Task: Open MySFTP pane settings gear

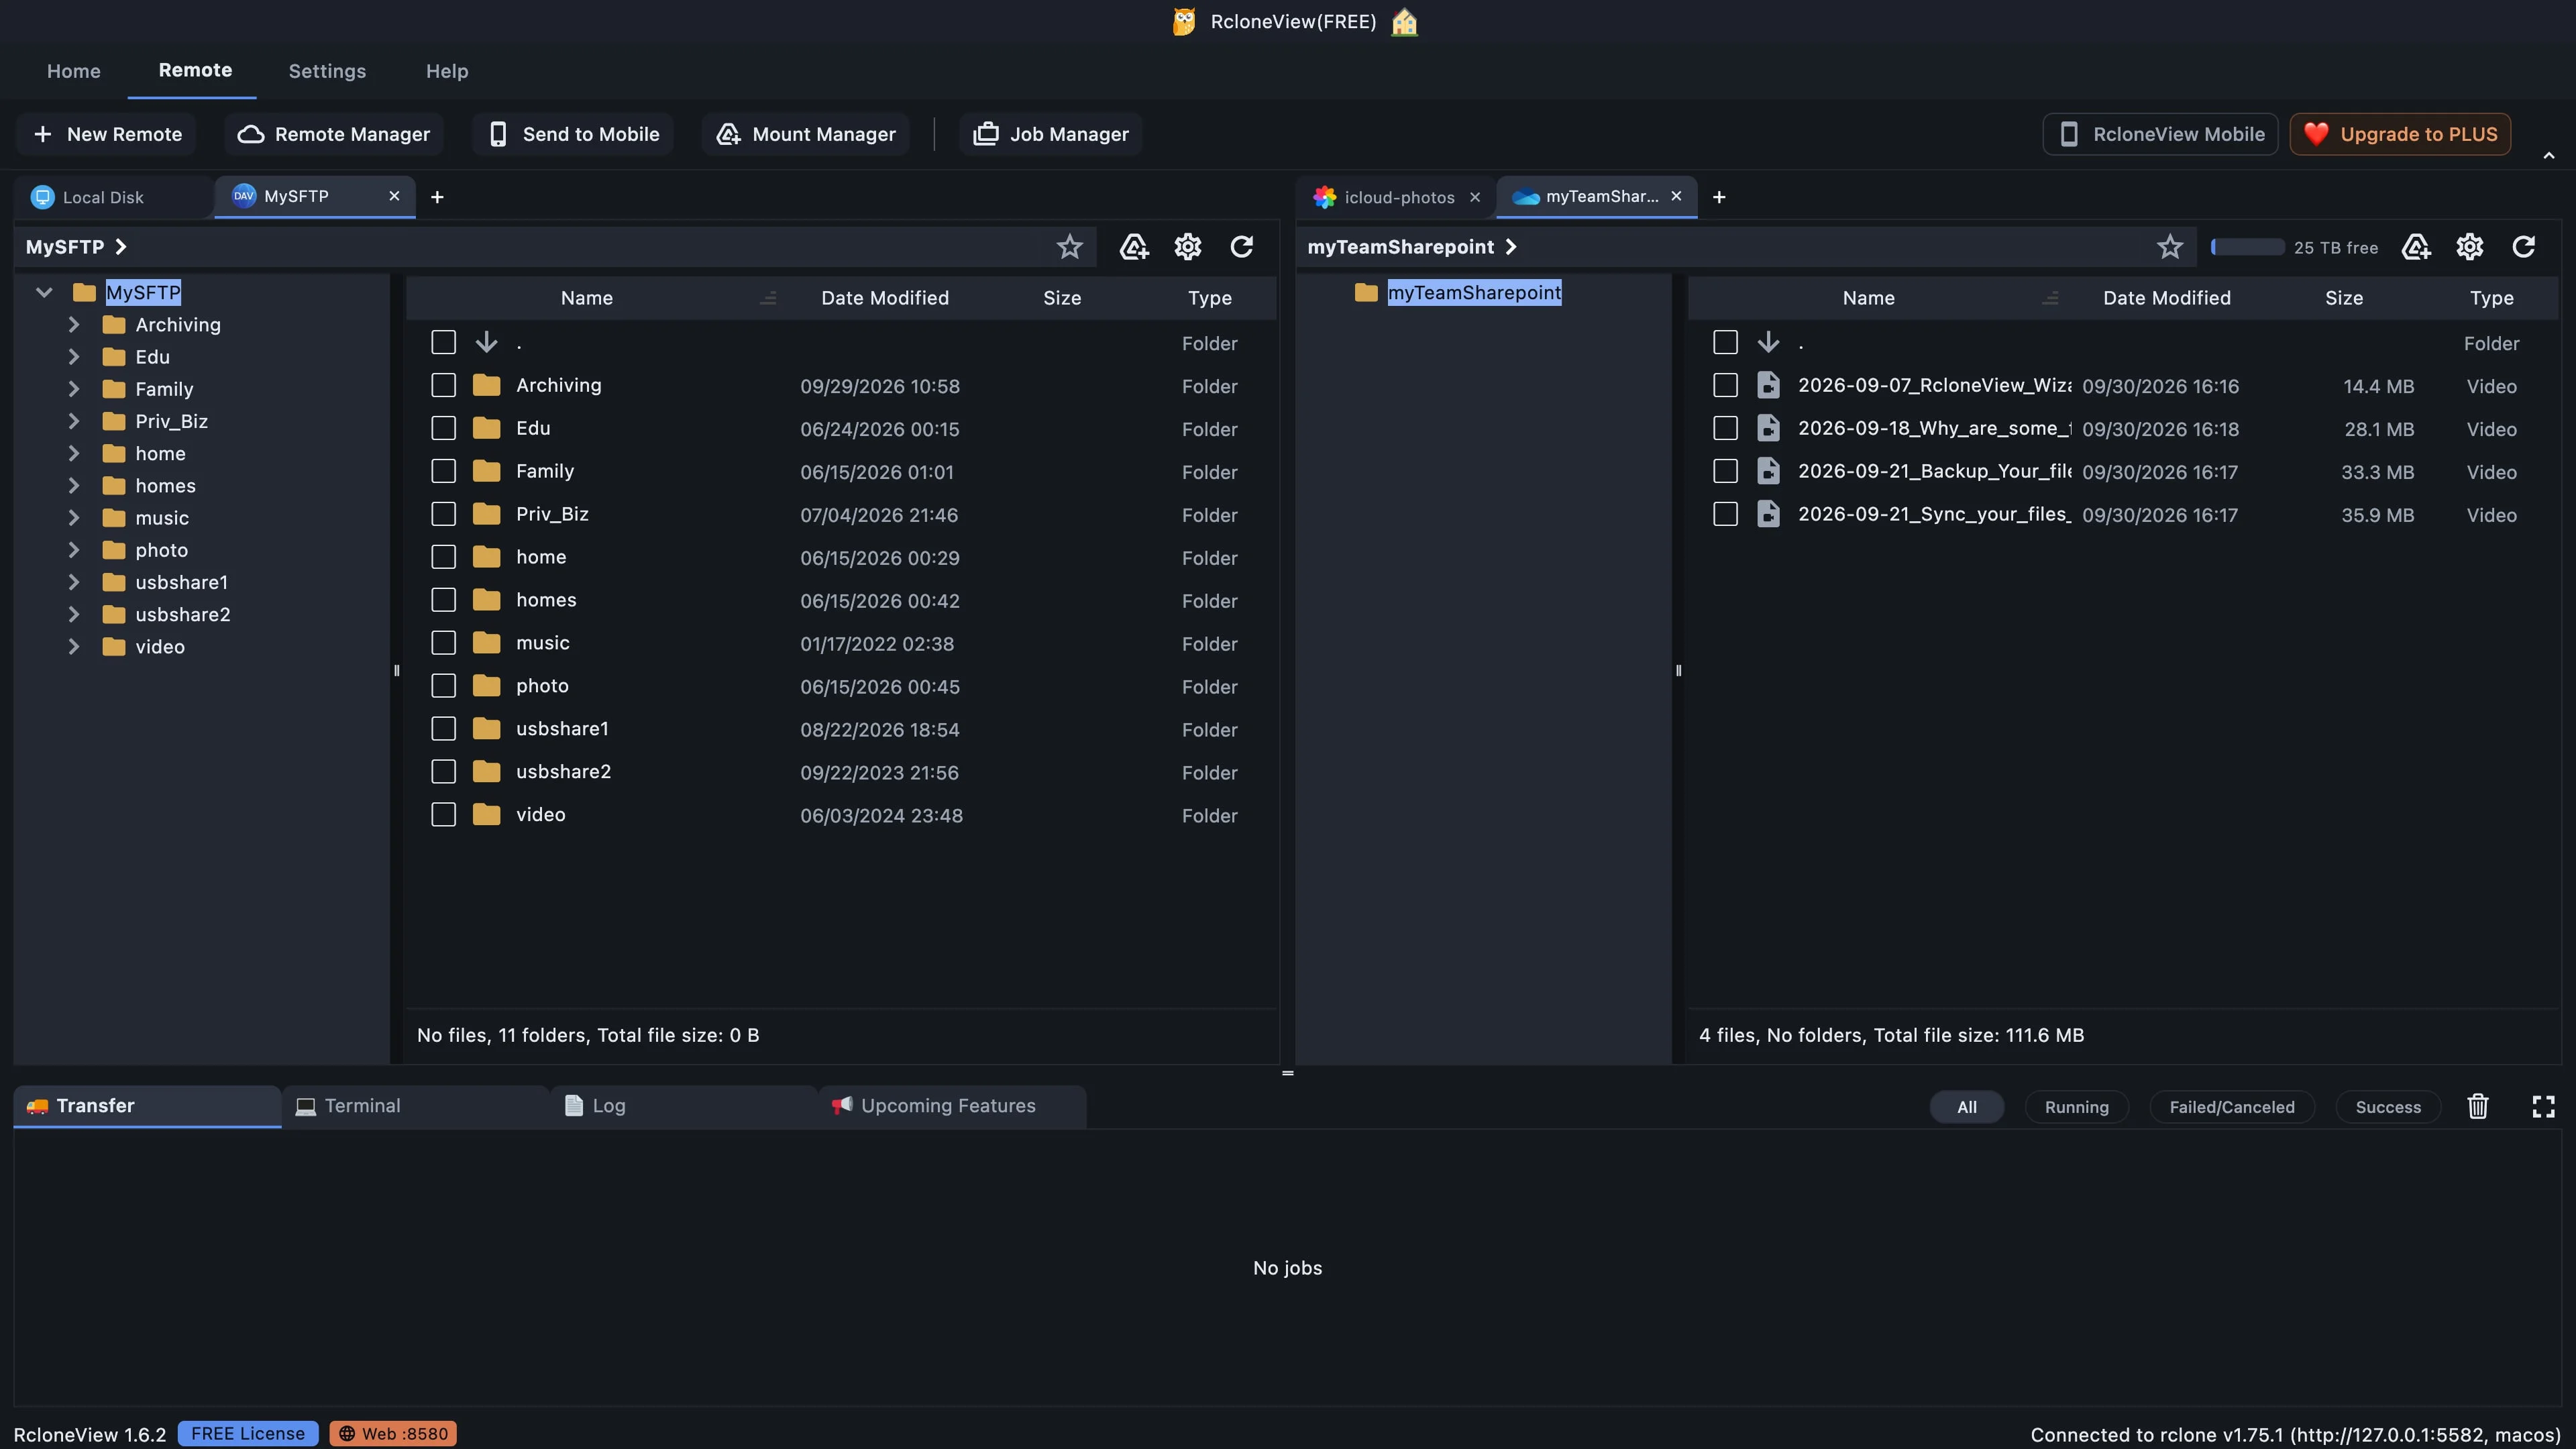Action: tap(1188, 247)
